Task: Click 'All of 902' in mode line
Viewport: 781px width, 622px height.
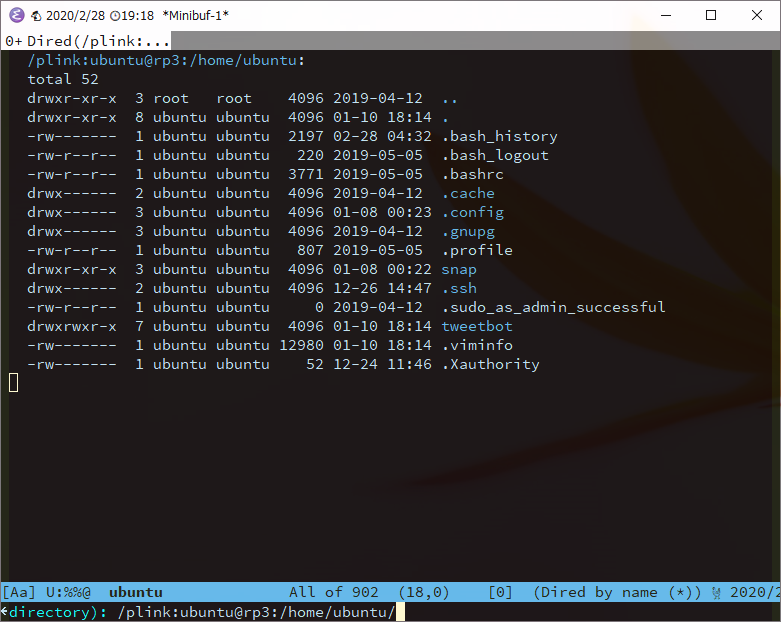Action: [333, 592]
